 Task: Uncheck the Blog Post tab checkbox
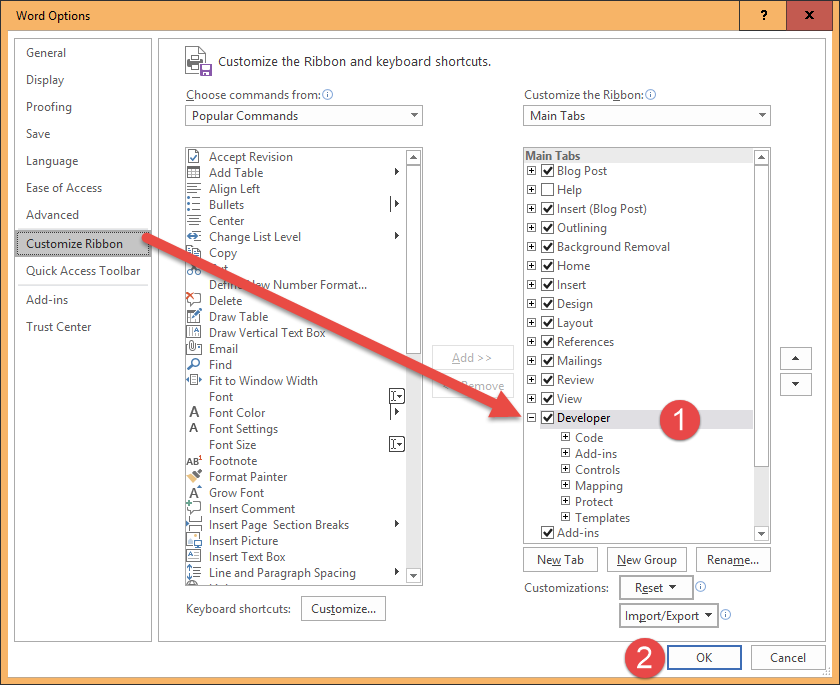pyautogui.click(x=548, y=171)
